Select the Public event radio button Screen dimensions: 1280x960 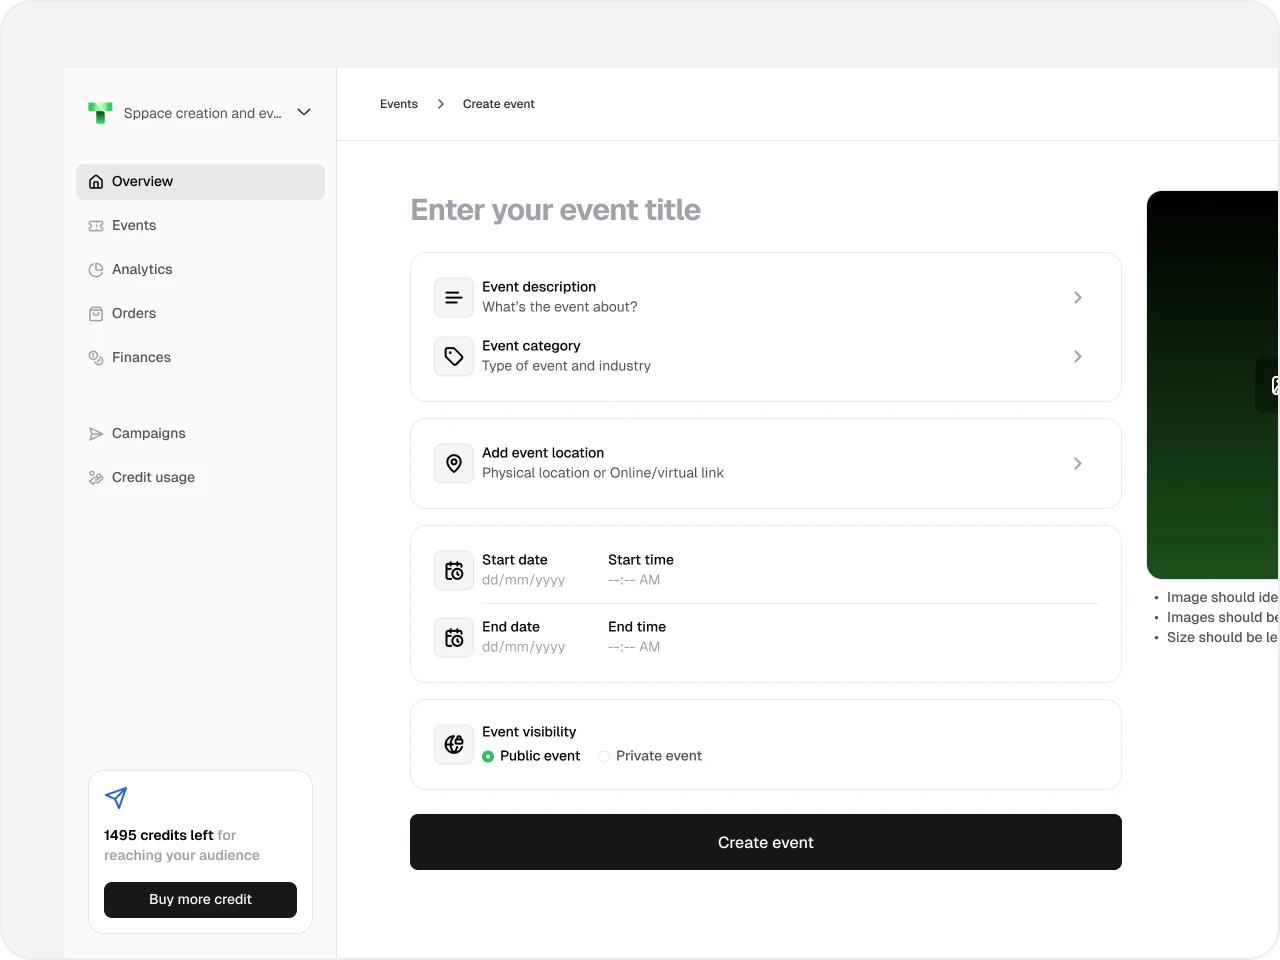pos(488,757)
